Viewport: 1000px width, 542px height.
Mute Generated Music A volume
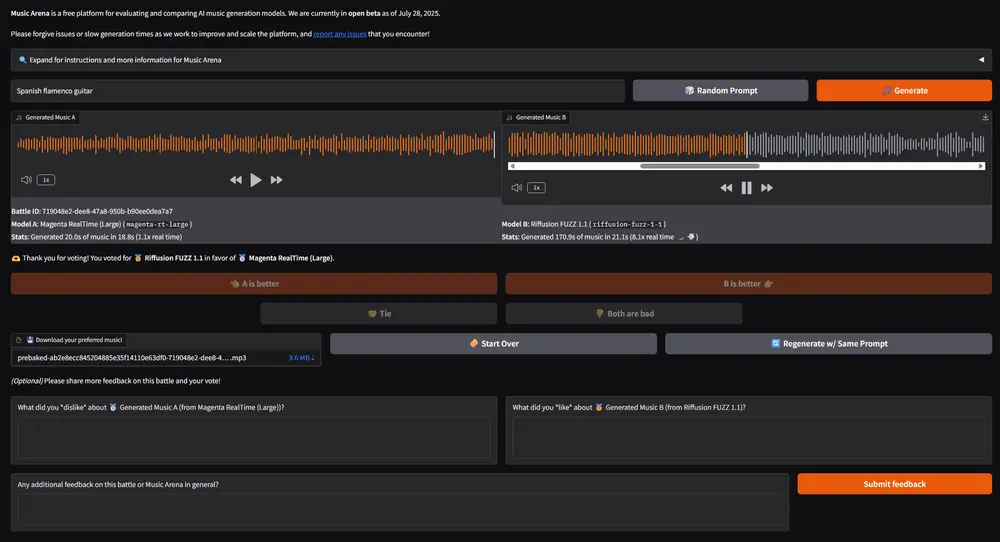(x=26, y=180)
